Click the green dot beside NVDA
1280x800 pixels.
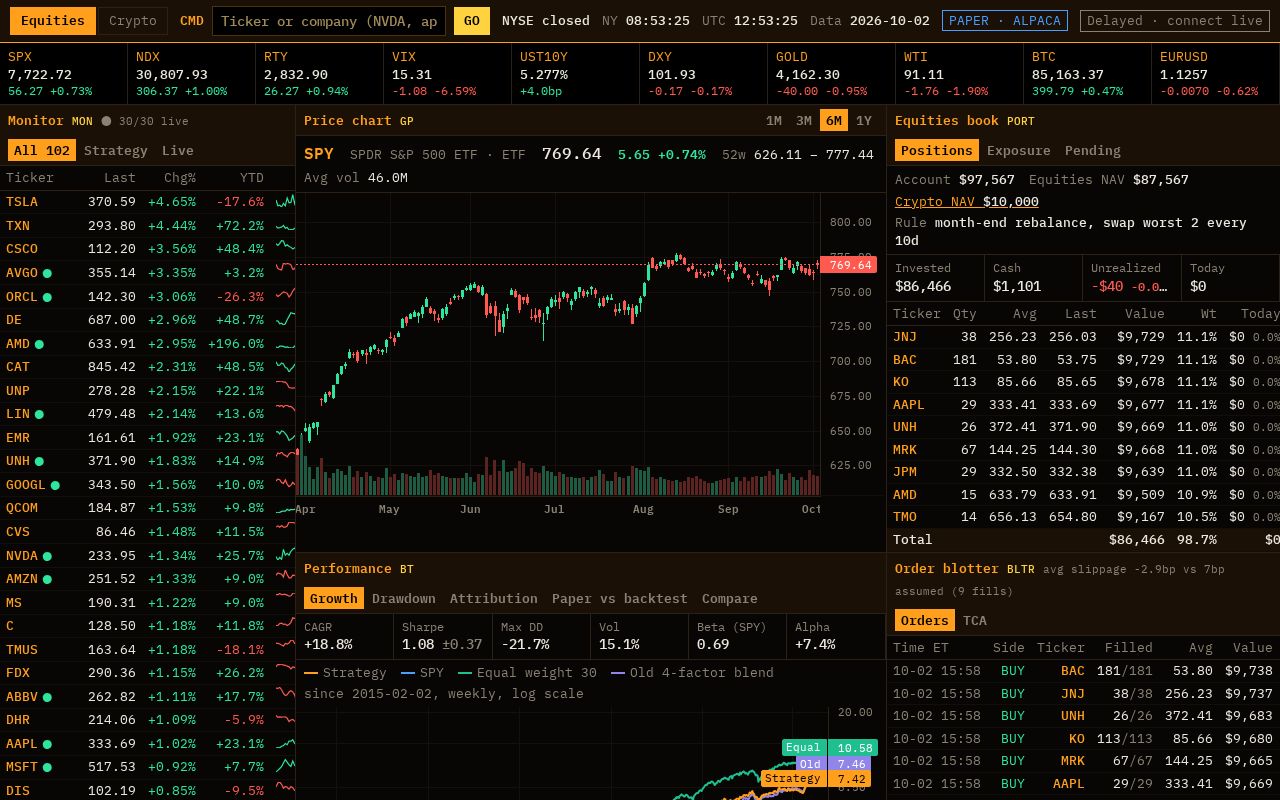(47, 556)
